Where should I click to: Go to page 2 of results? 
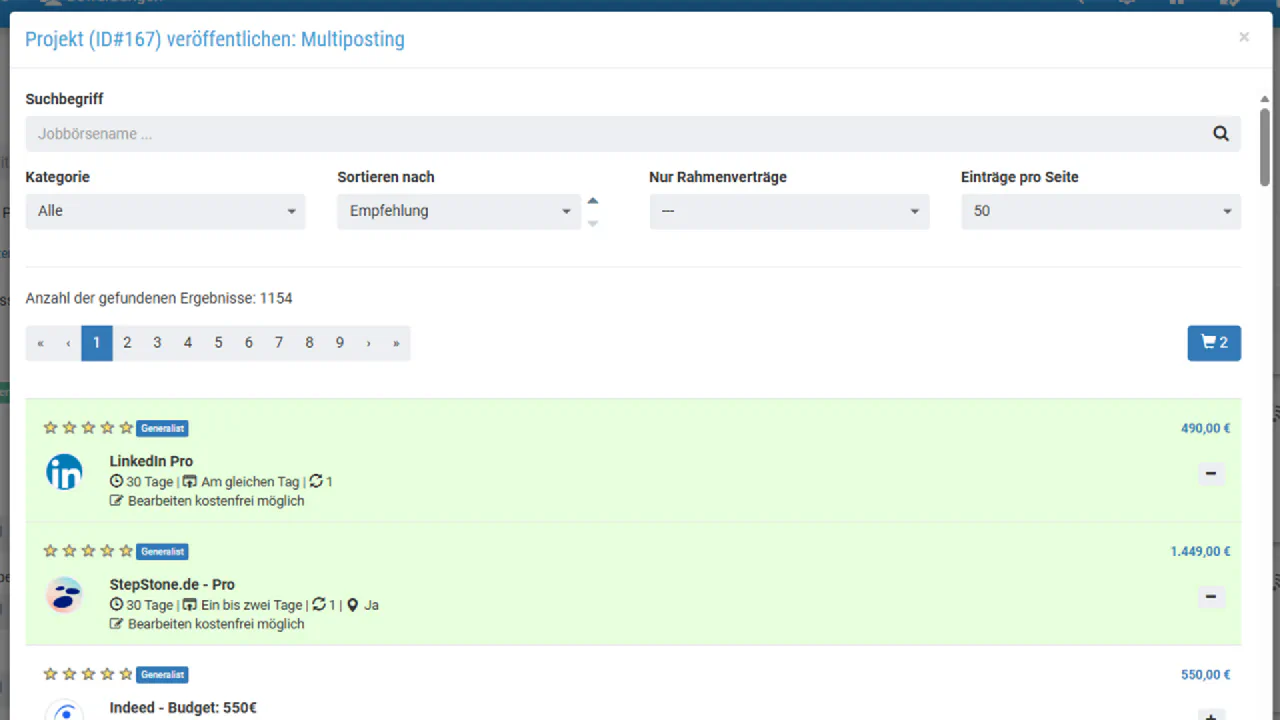tap(127, 343)
